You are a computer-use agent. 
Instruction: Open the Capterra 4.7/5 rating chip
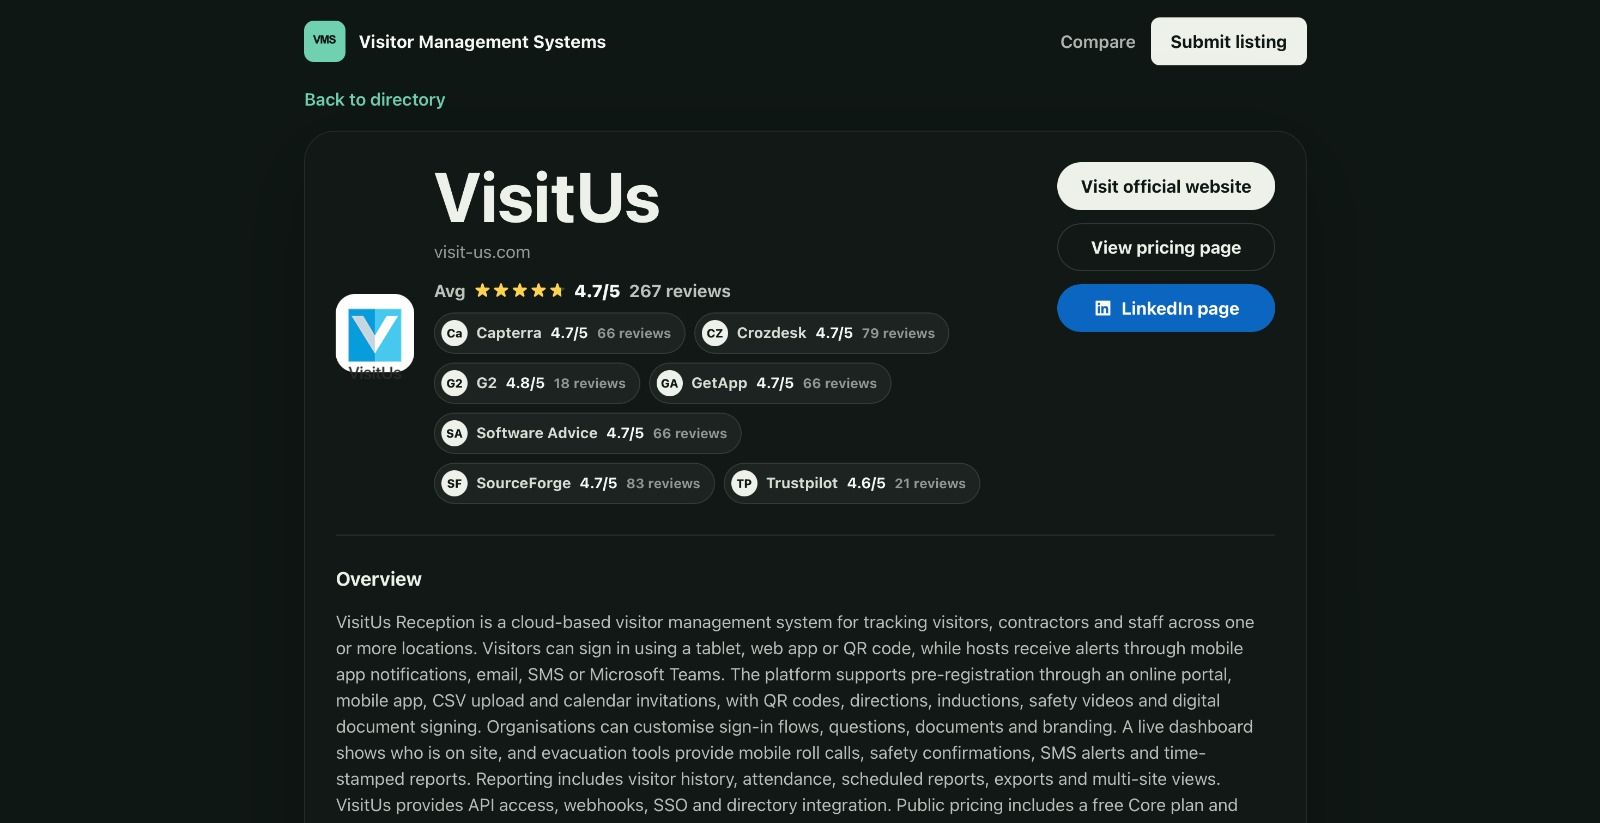[x=559, y=333]
